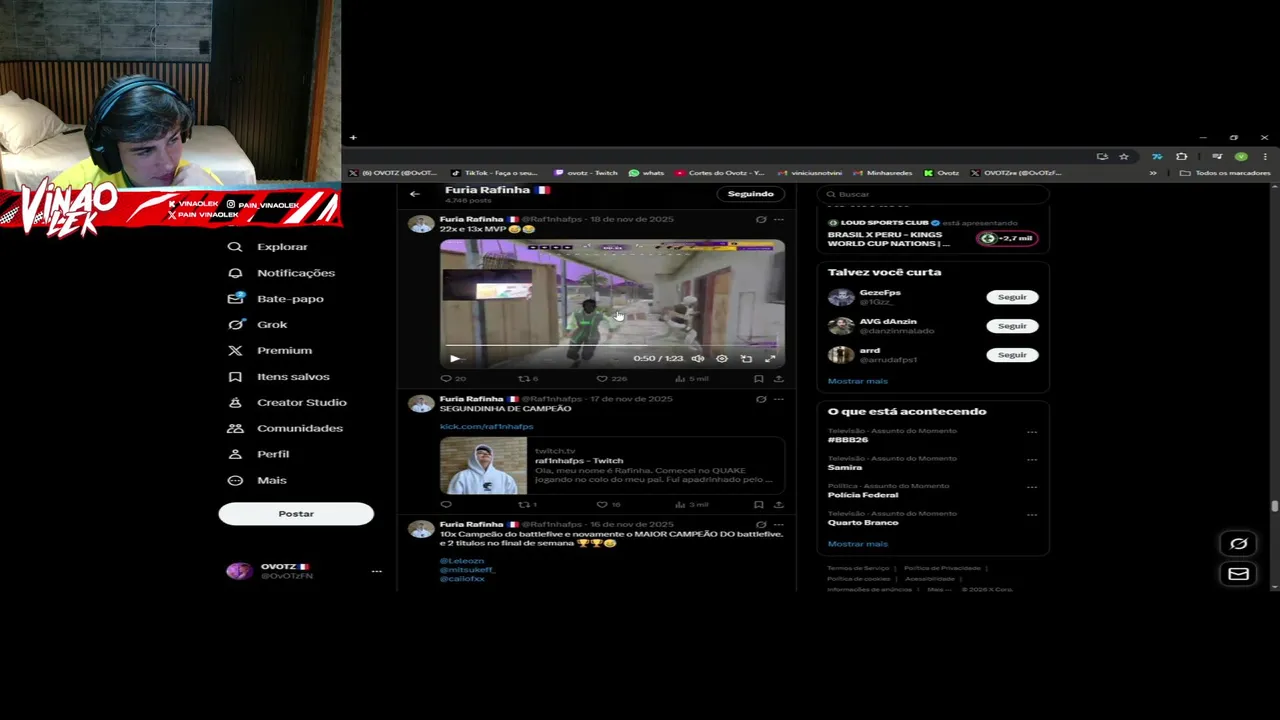Expand the Mais menu in sidebar
The width and height of the screenshot is (1280, 720).
(258, 481)
